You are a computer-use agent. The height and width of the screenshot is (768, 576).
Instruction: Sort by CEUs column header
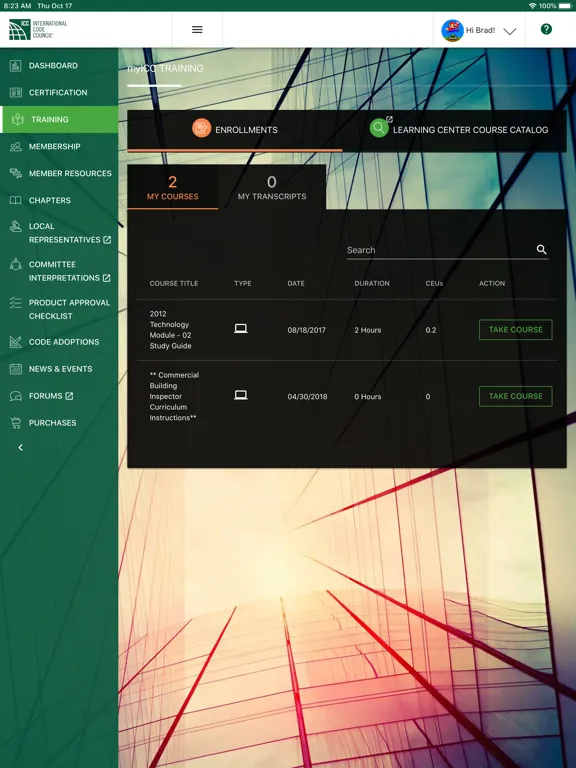click(x=434, y=284)
